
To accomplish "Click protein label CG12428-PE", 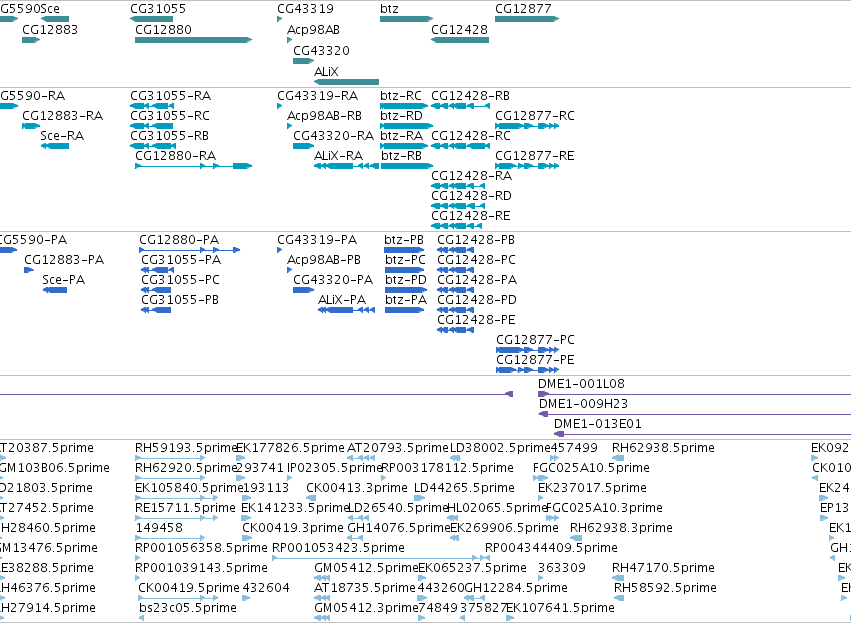I will coord(477,320).
